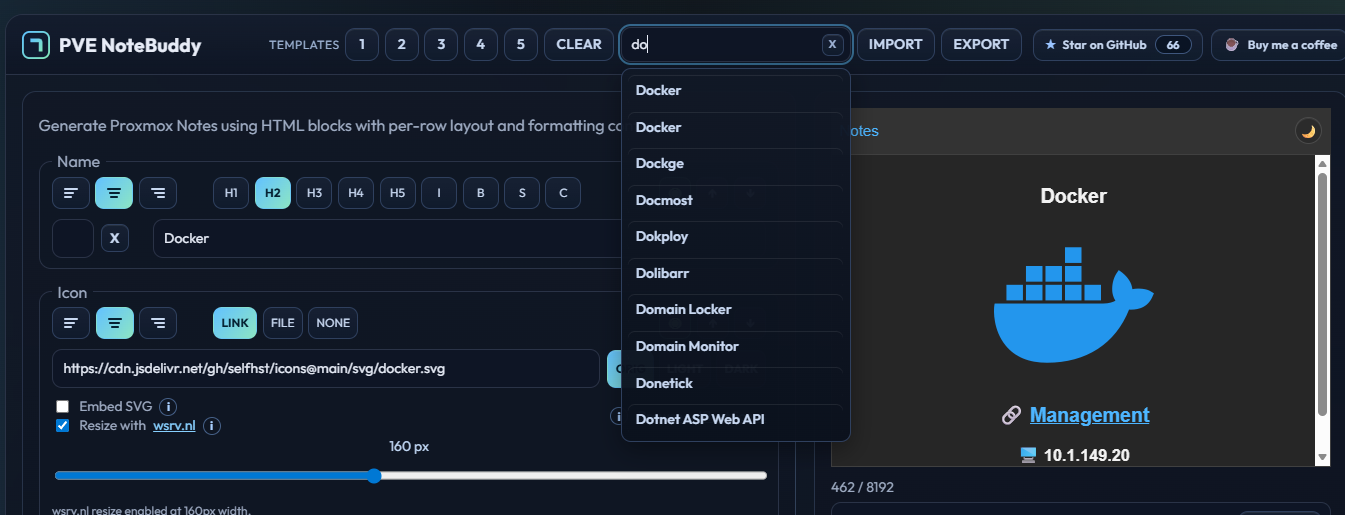Toggle H4 heading for Name
Viewport: 1345px width, 515px height.
tap(356, 192)
